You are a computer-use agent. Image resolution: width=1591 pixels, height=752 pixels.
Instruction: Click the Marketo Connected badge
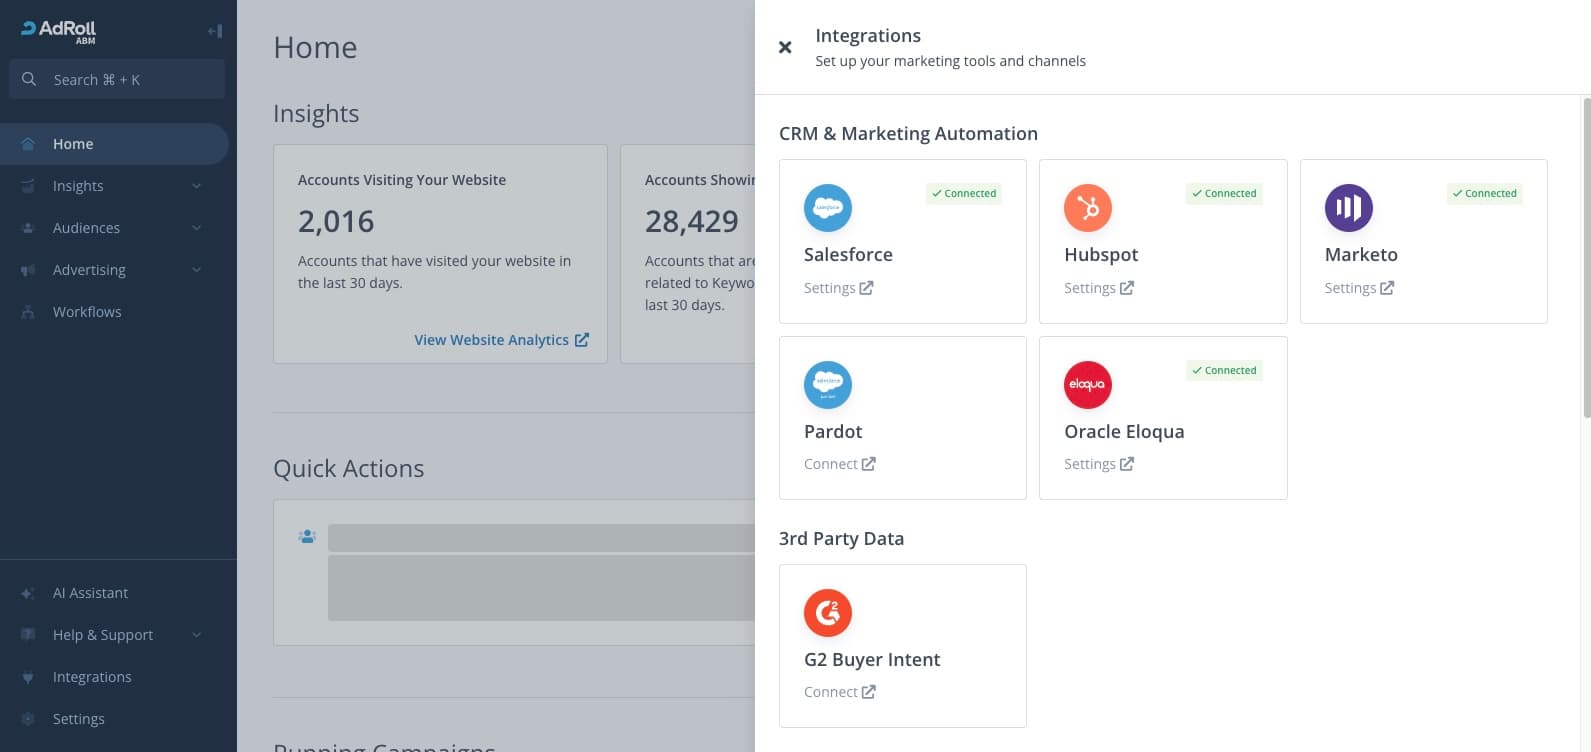1485,193
